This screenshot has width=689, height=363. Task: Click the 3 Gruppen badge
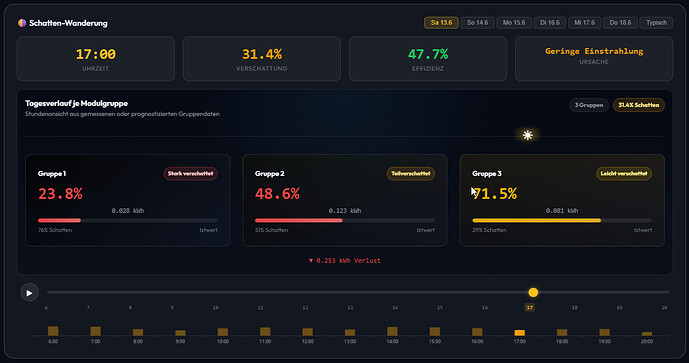pos(589,105)
